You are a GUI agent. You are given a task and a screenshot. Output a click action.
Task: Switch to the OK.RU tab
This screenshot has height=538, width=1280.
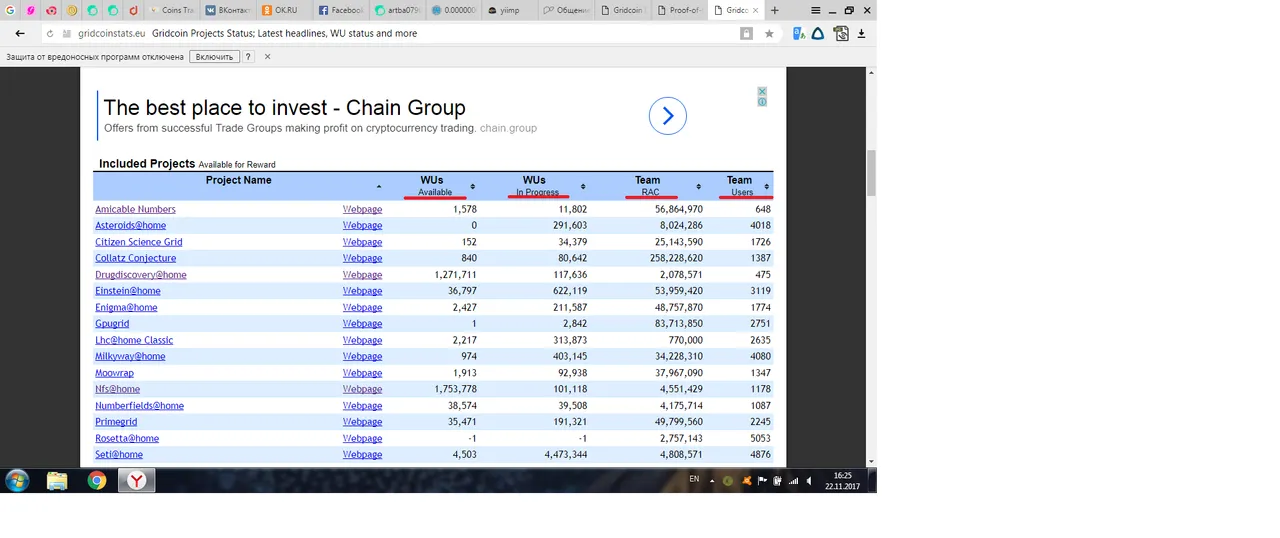click(x=285, y=10)
